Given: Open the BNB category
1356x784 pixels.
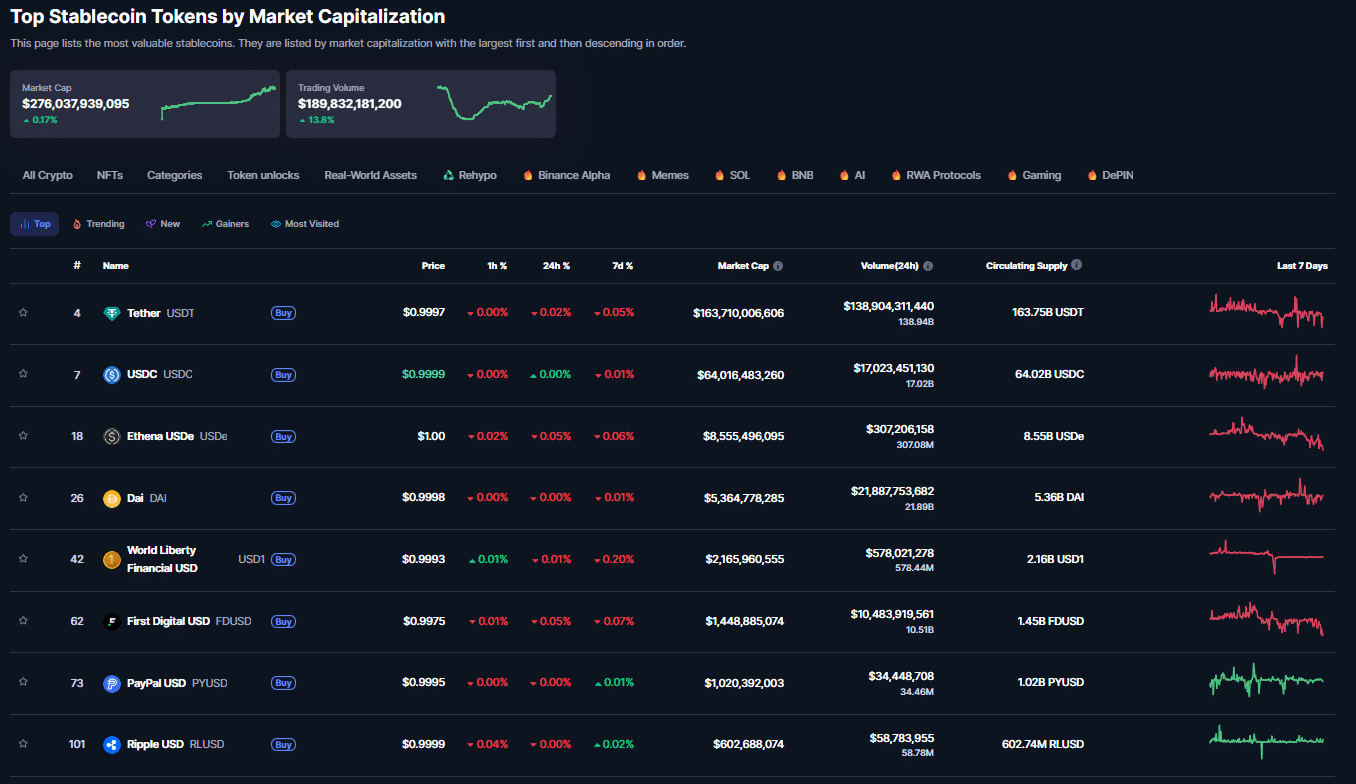Looking at the screenshot, I should 795,175.
